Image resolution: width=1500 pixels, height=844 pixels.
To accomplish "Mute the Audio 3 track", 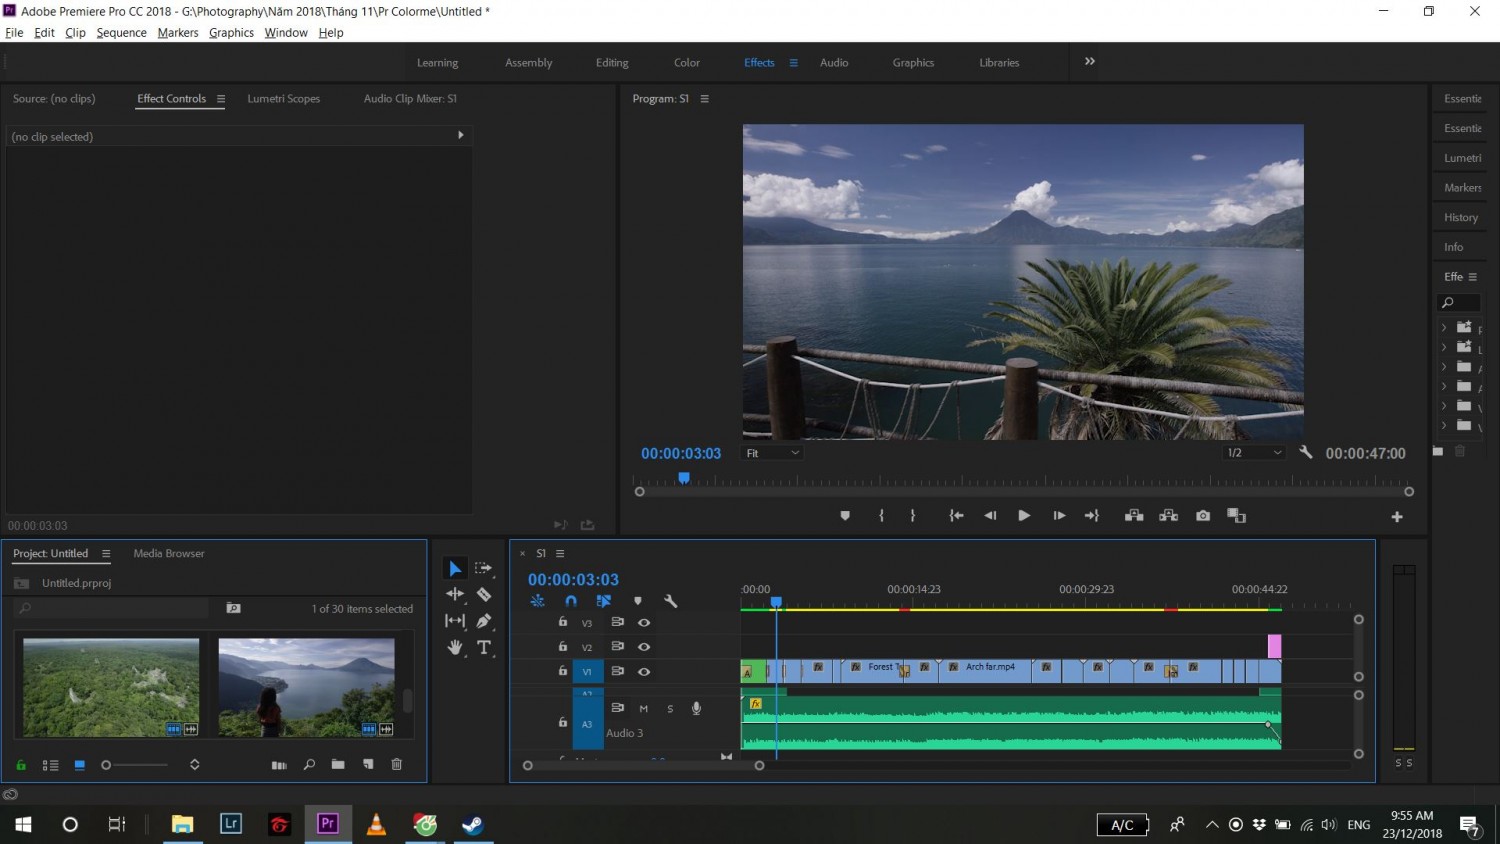I will (x=644, y=708).
